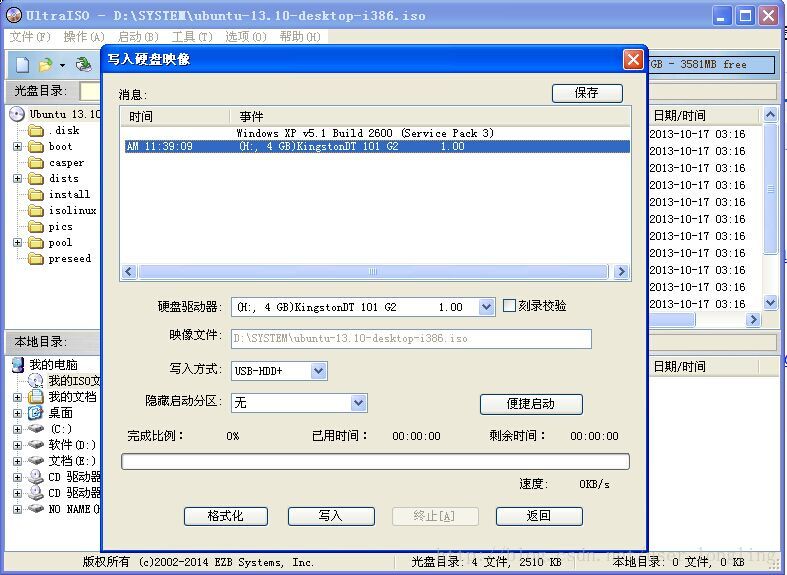This screenshot has width=787, height=575.
Task: Expand the 软件 (D:) drive node
Action: pyautogui.click(x=18, y=445)
